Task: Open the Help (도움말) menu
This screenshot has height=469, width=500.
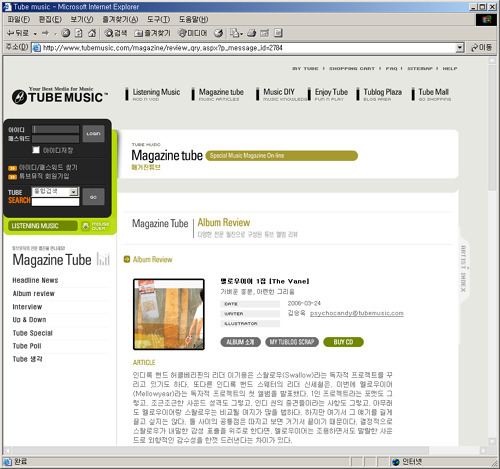Action: [193, 20]
